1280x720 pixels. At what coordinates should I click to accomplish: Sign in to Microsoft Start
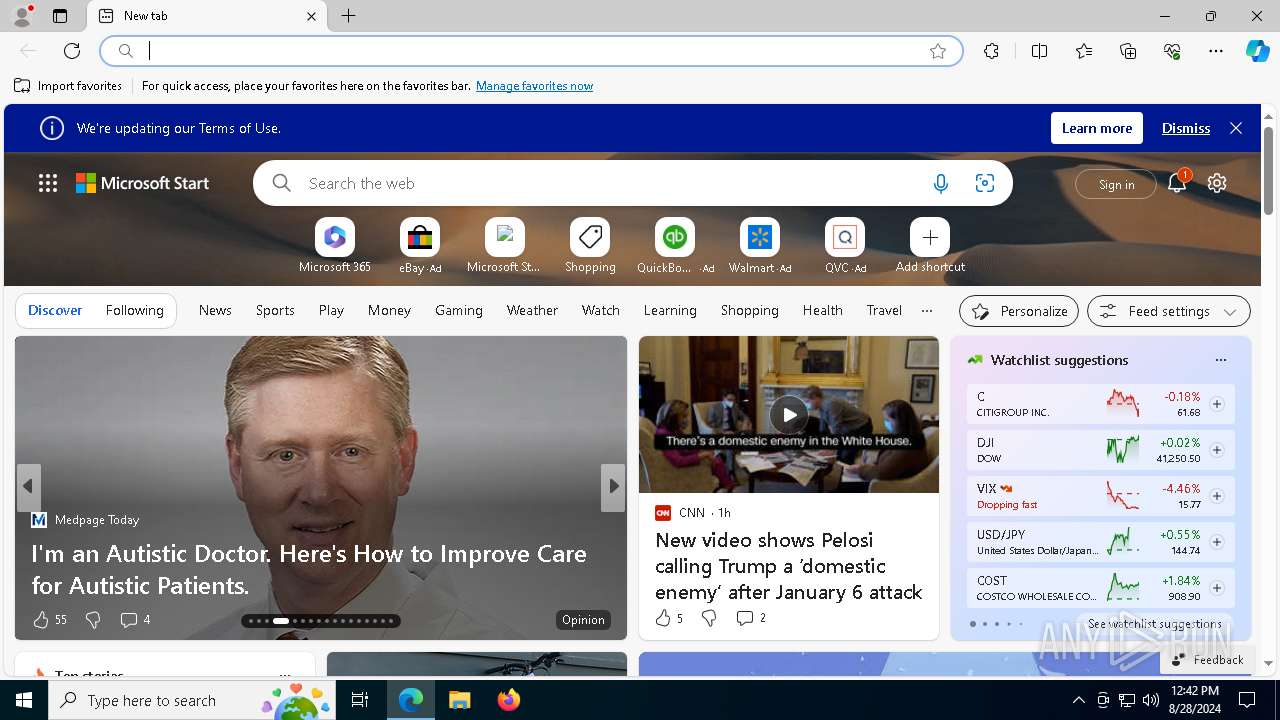click(x=1116, y=184)
